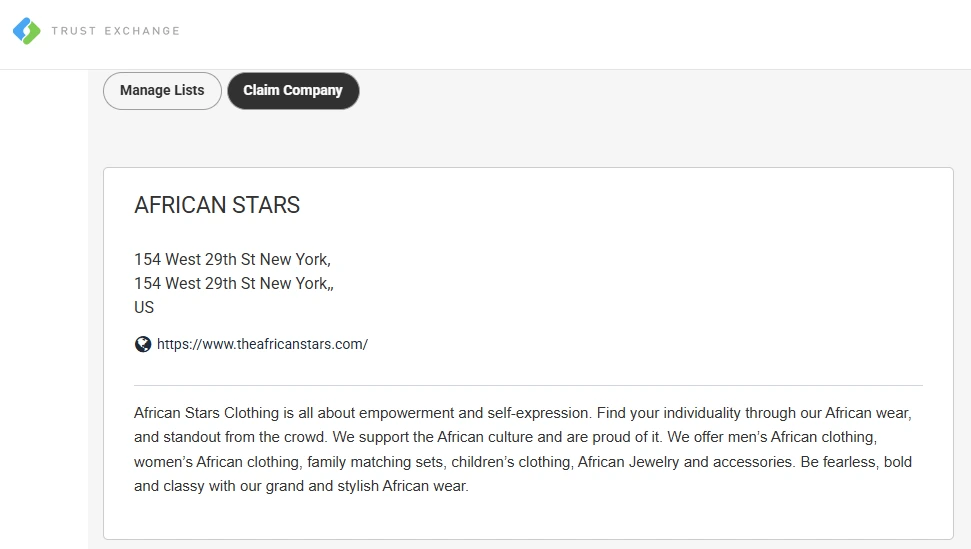Open the theafricanstars.com website link

click(x=262, y=344)
